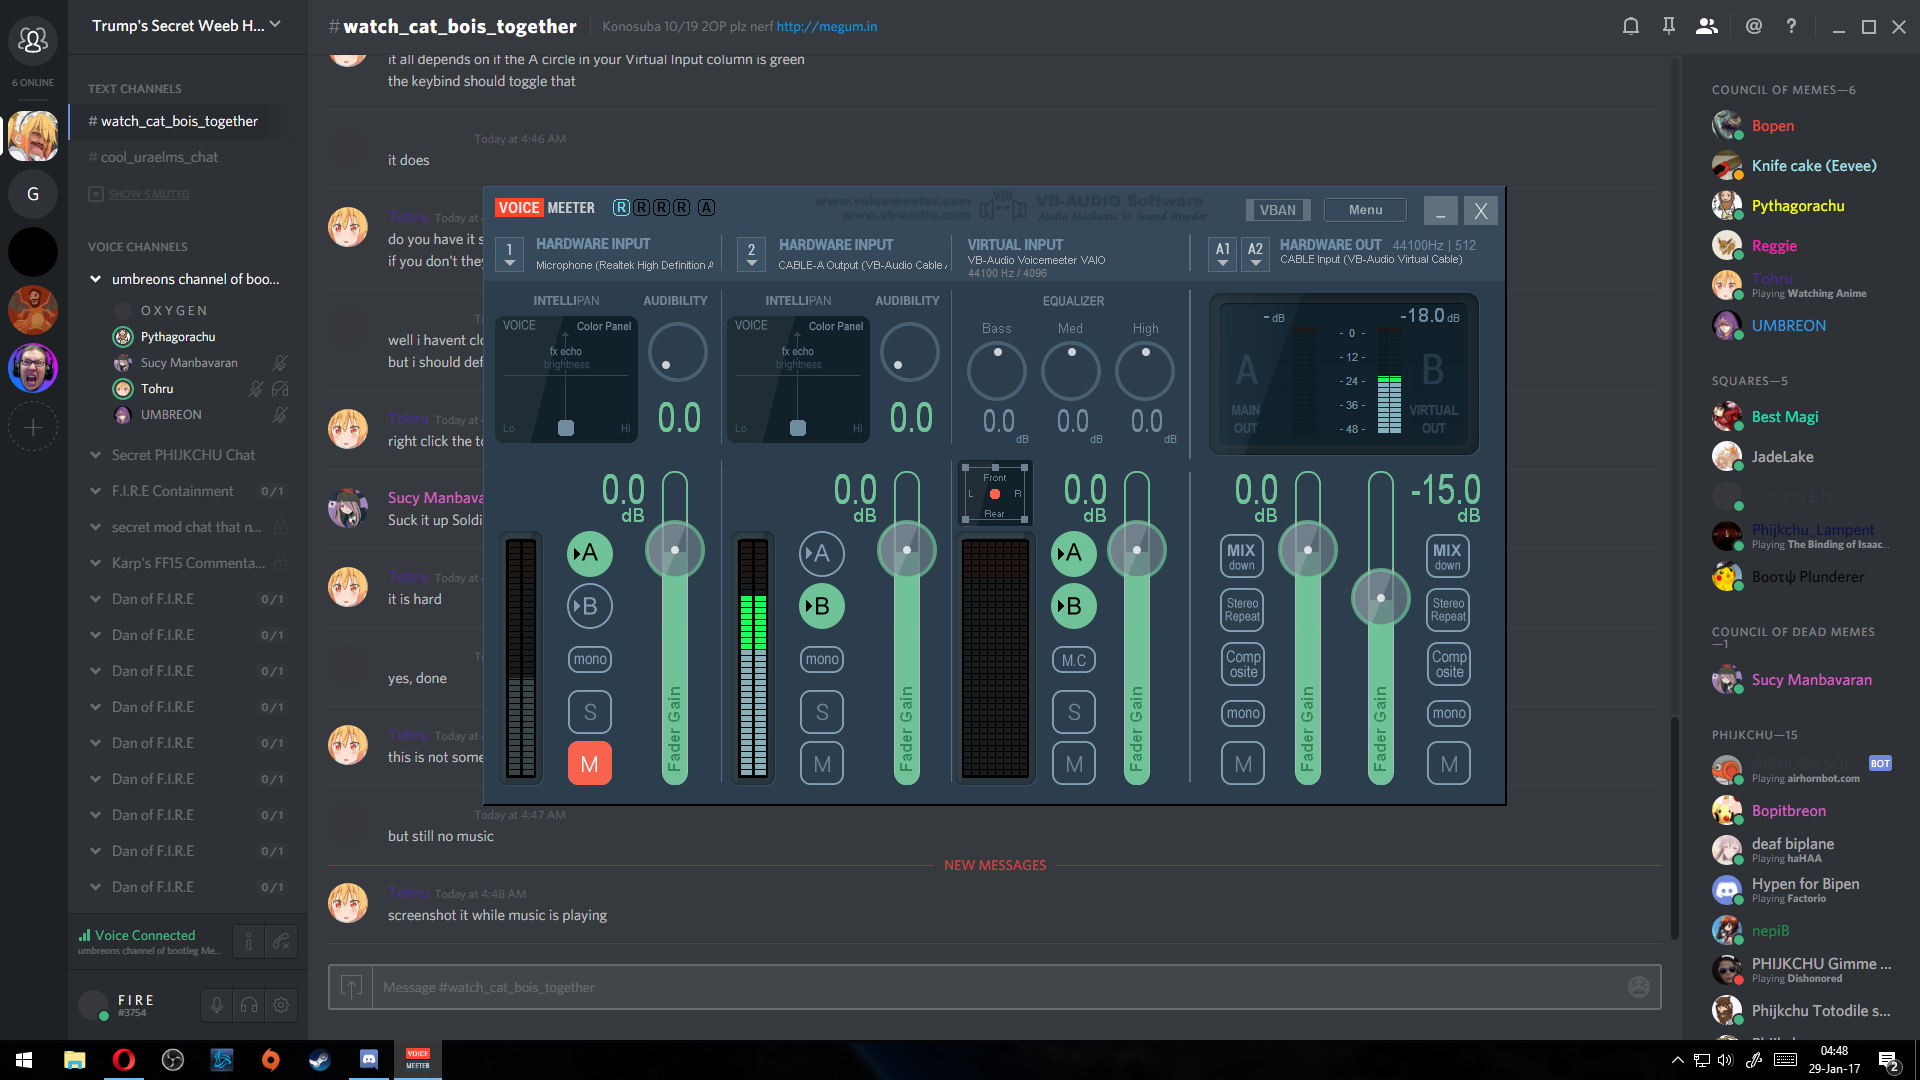The width and height of the screenshot is (1920, 1080).
Task: Toggle bus A on virtual input
Action: point(1074,553)
